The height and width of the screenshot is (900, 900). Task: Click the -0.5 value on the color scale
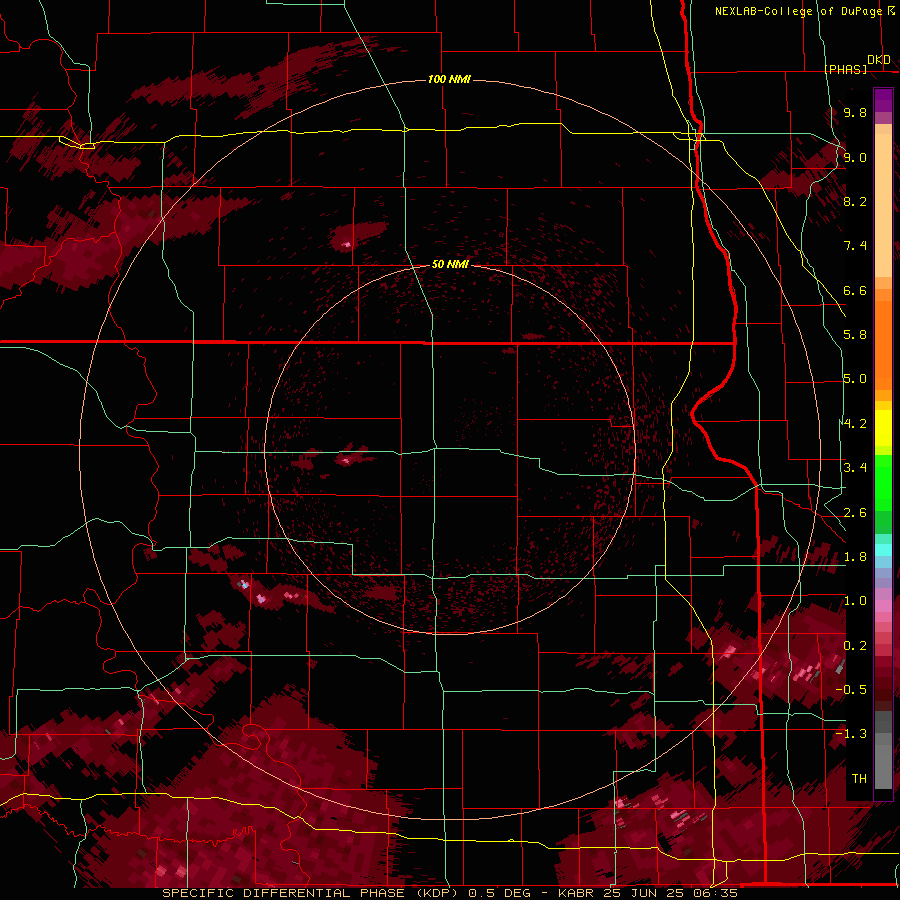click(852, 690)
